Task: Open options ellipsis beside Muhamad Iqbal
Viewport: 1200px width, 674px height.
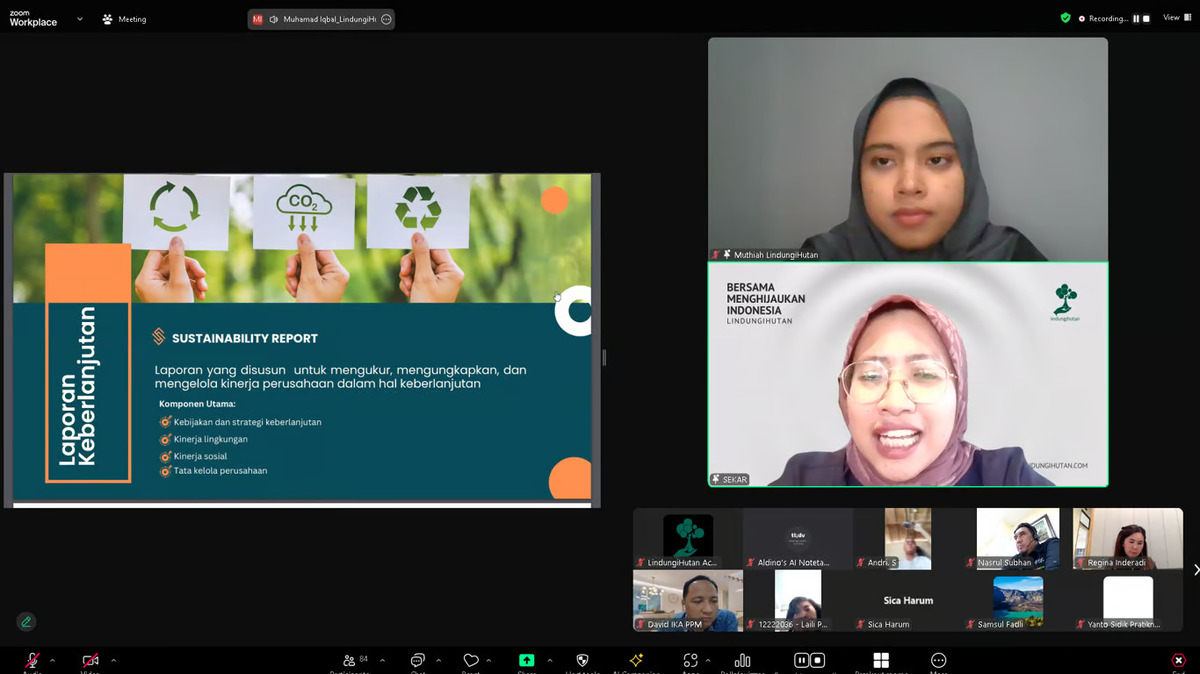Action: click(x=386, y=19)
